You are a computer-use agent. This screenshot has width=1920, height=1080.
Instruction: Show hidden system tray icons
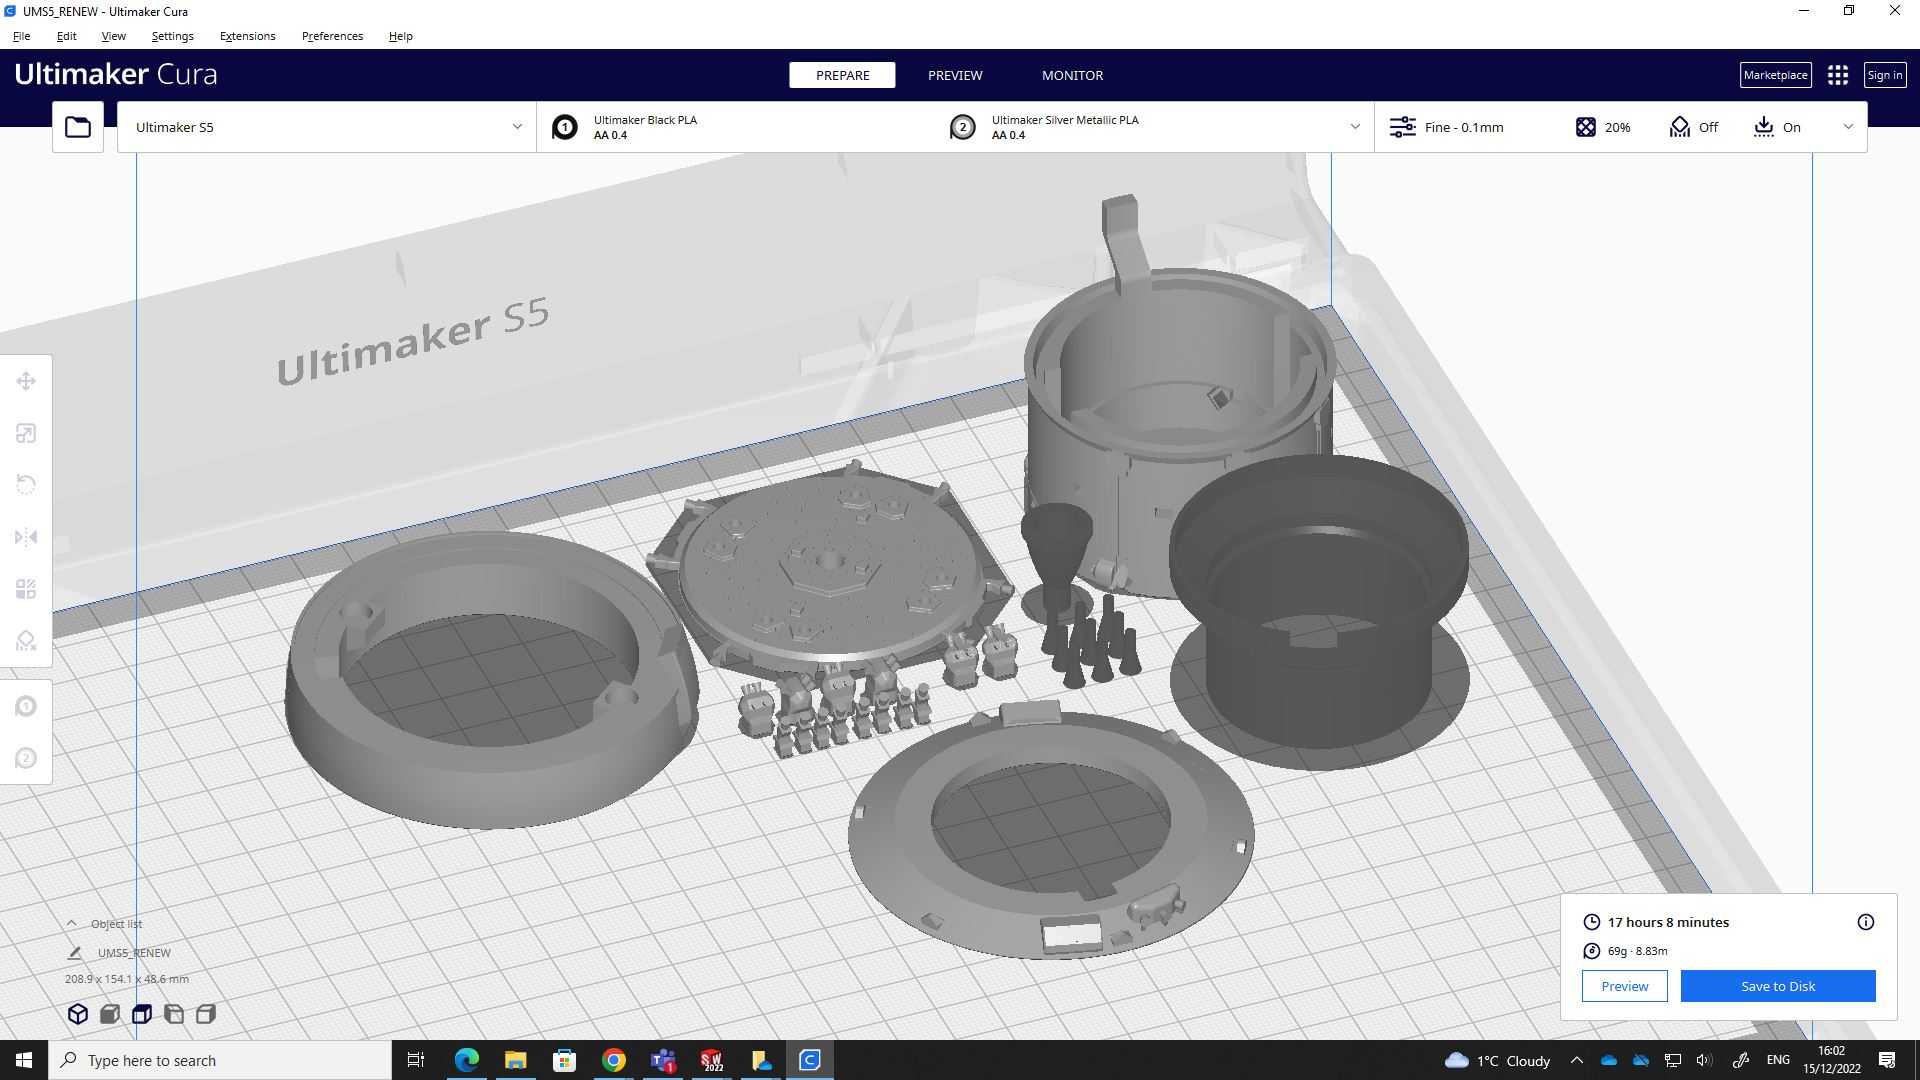1577,1060
